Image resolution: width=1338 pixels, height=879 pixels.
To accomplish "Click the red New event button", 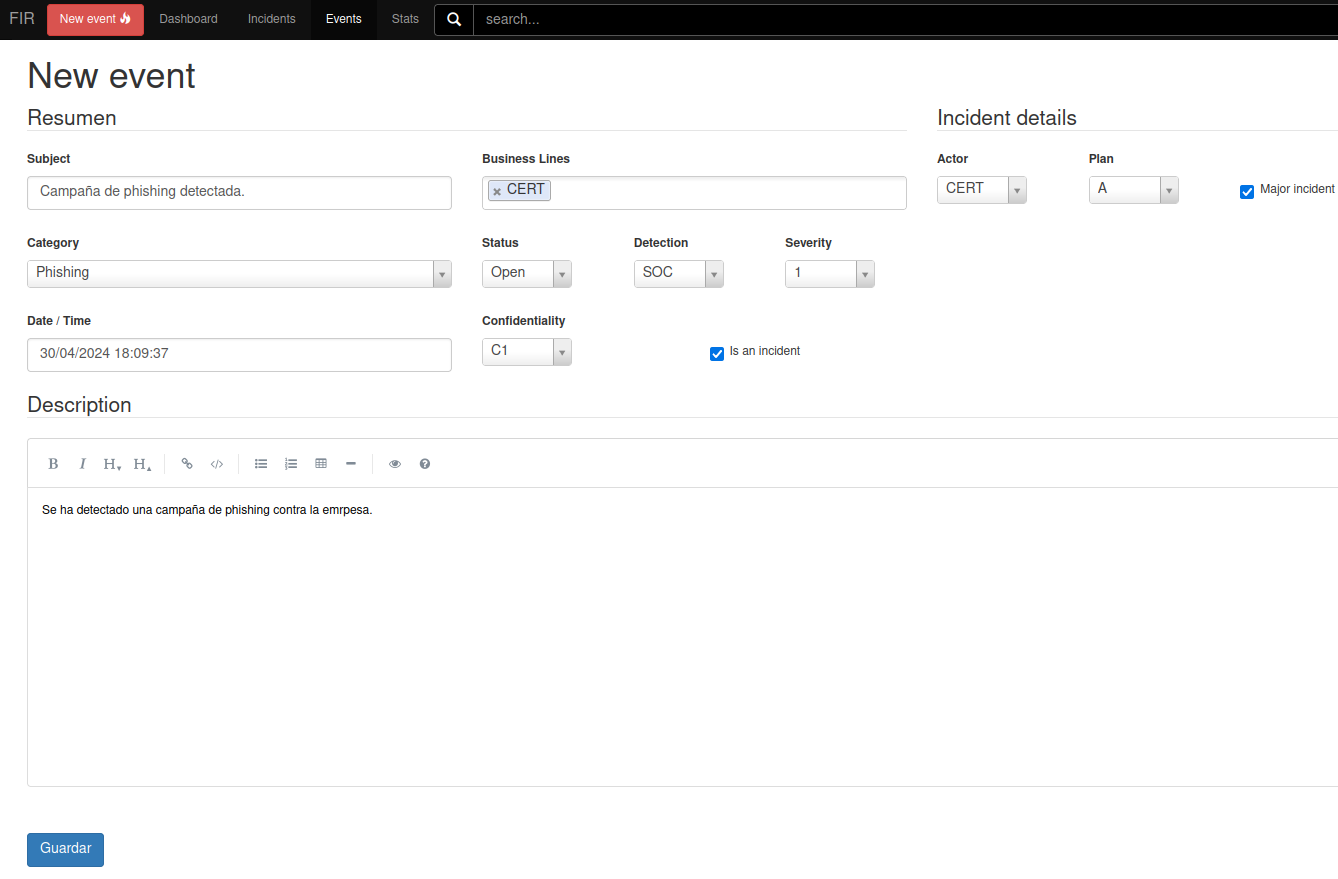I will pyautogui.click(x=95, y=19).
